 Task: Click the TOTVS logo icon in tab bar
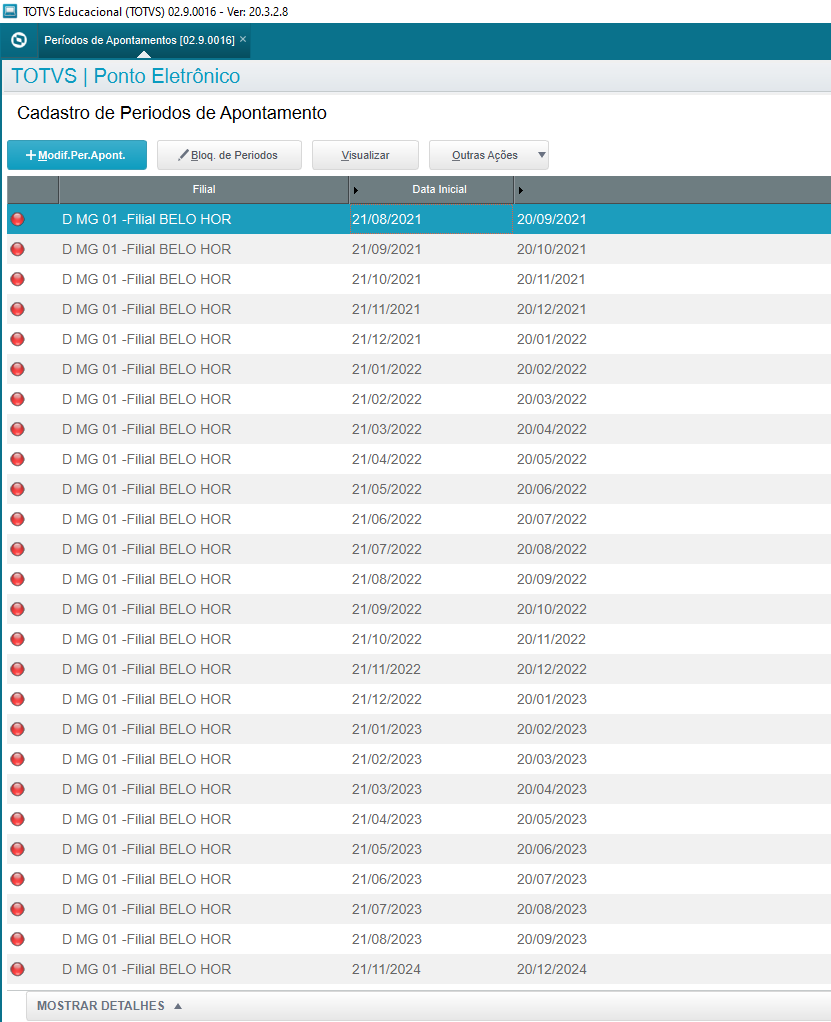tap(18, 40)
